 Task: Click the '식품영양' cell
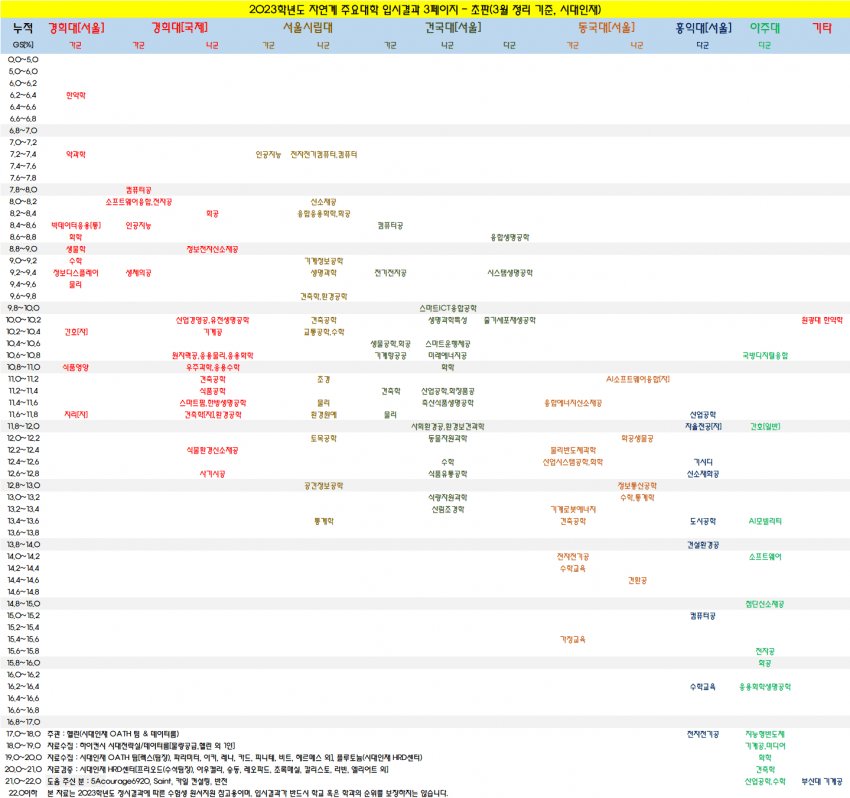[x=76, y=367]
